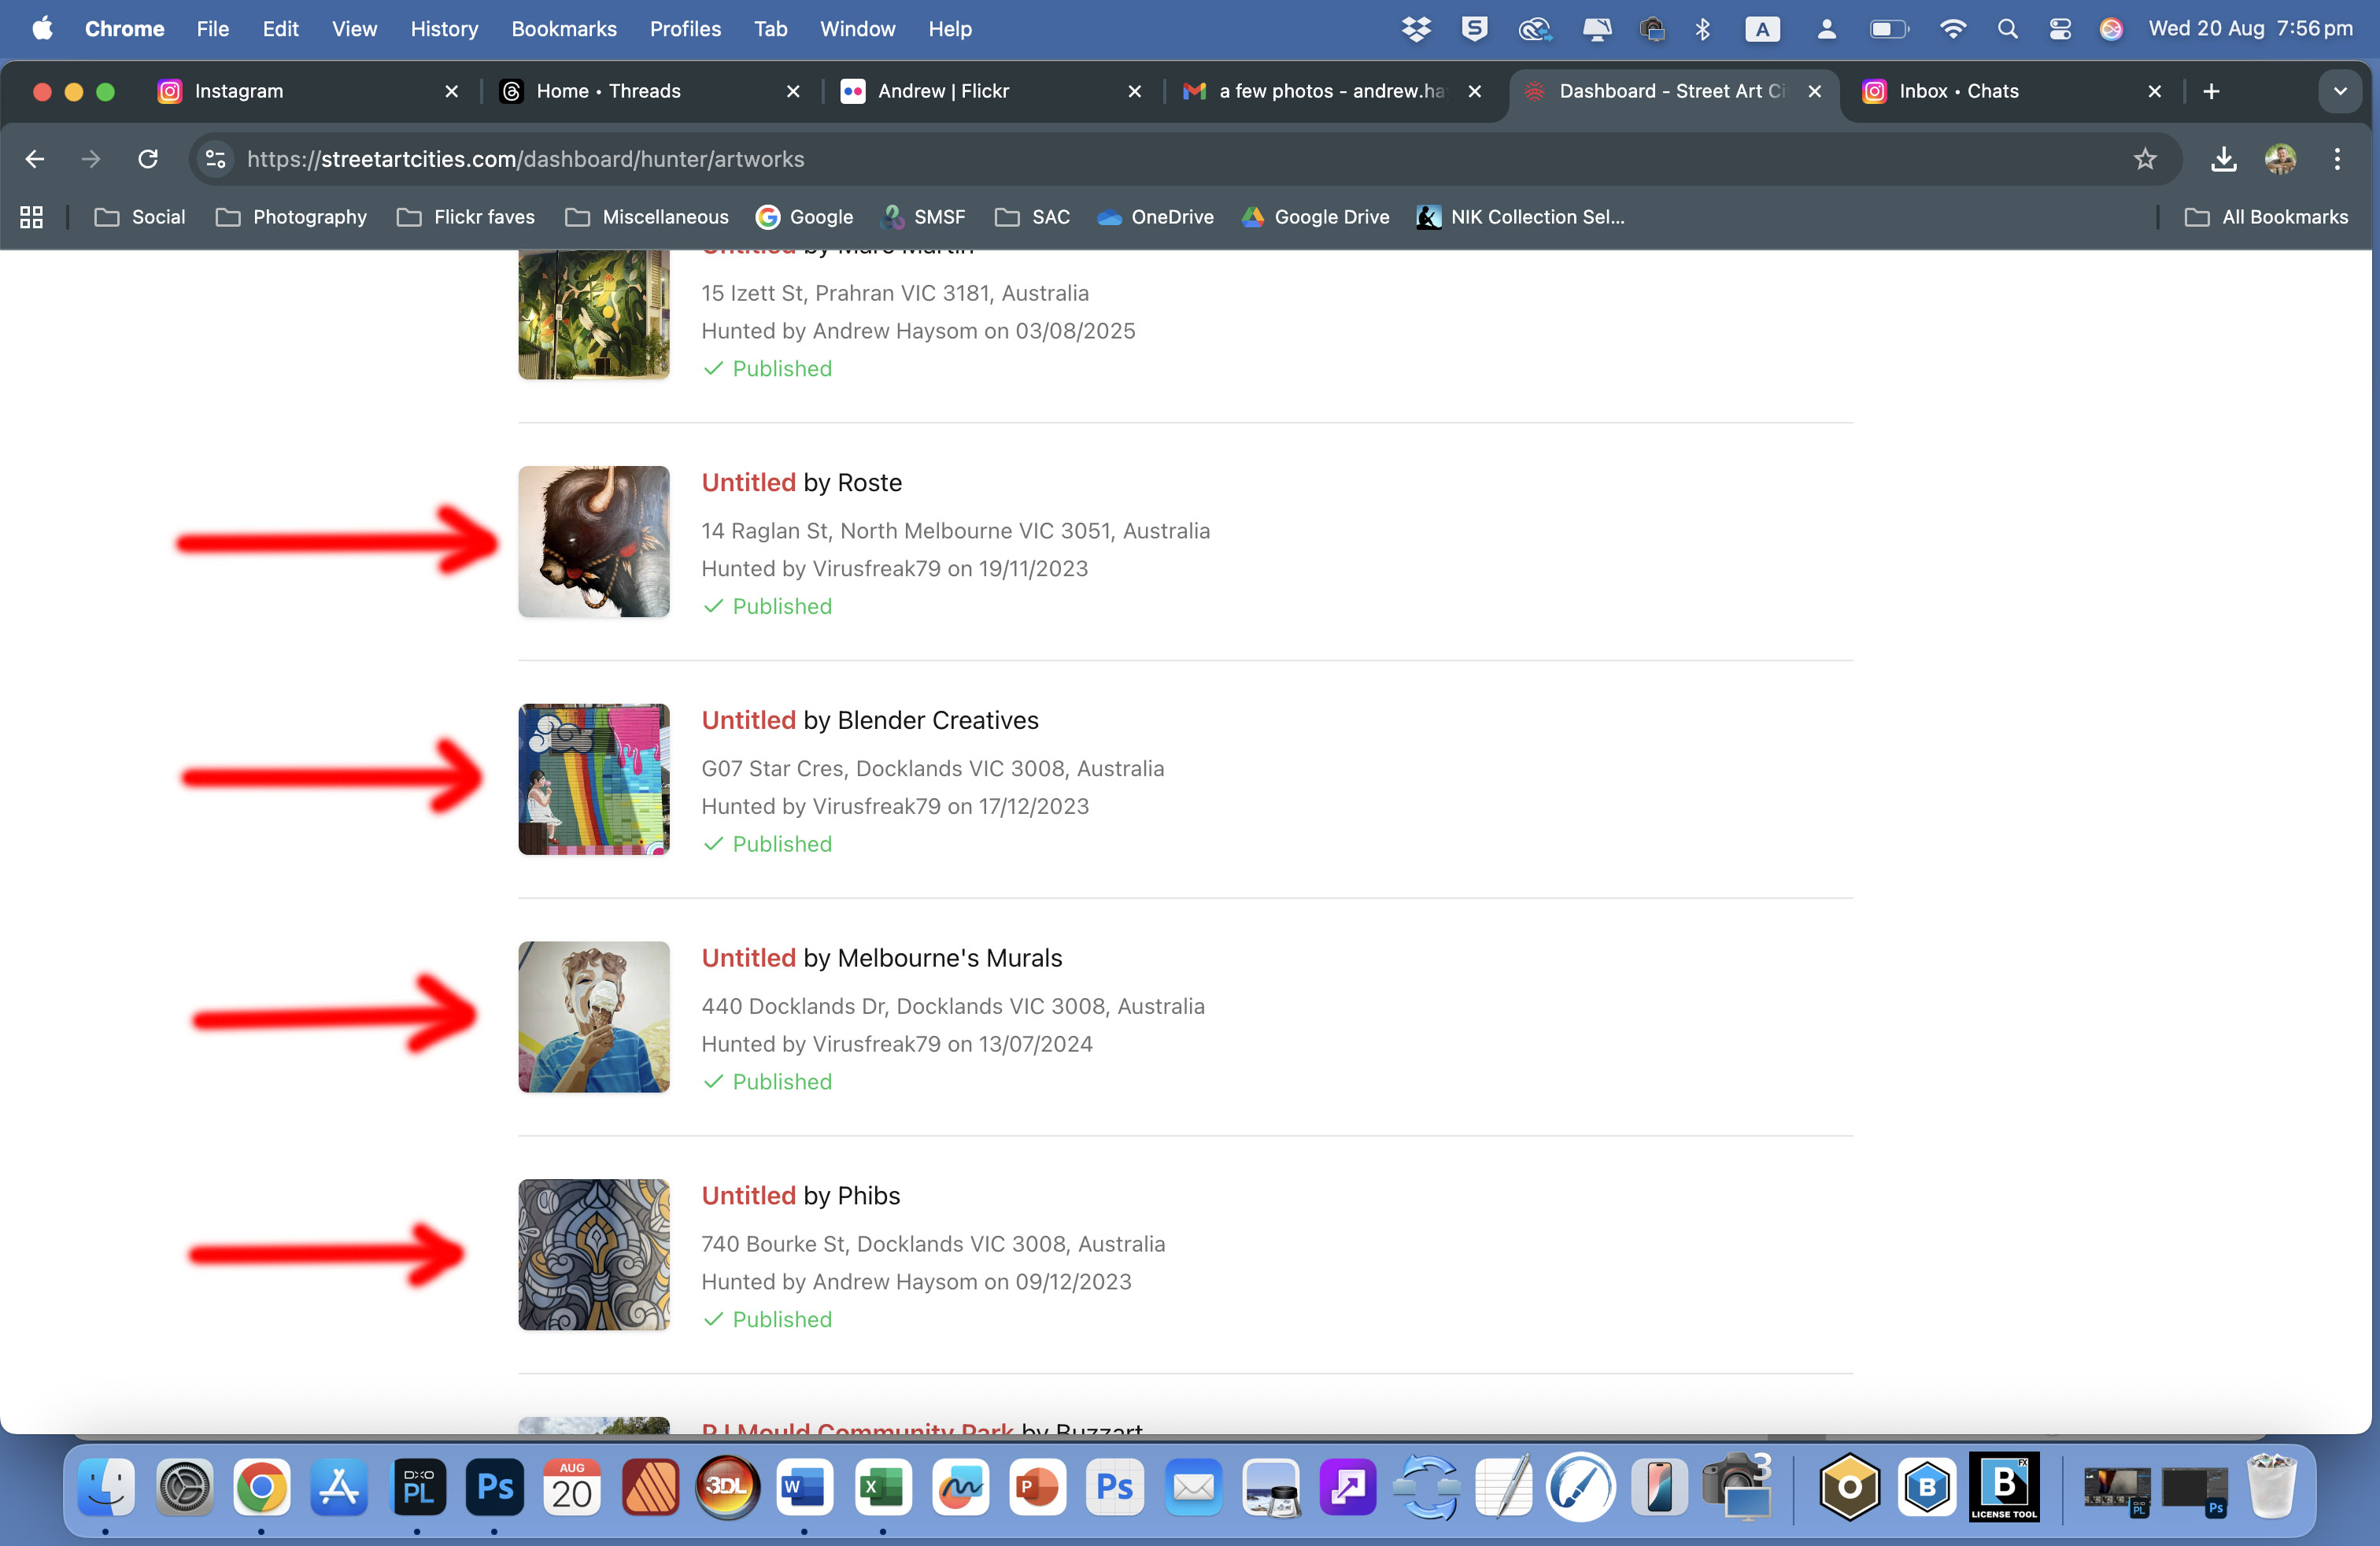This screenshot has height=1546, width=2380.
Task: Reload the Street Art Cities page
Action: point(148,159)
